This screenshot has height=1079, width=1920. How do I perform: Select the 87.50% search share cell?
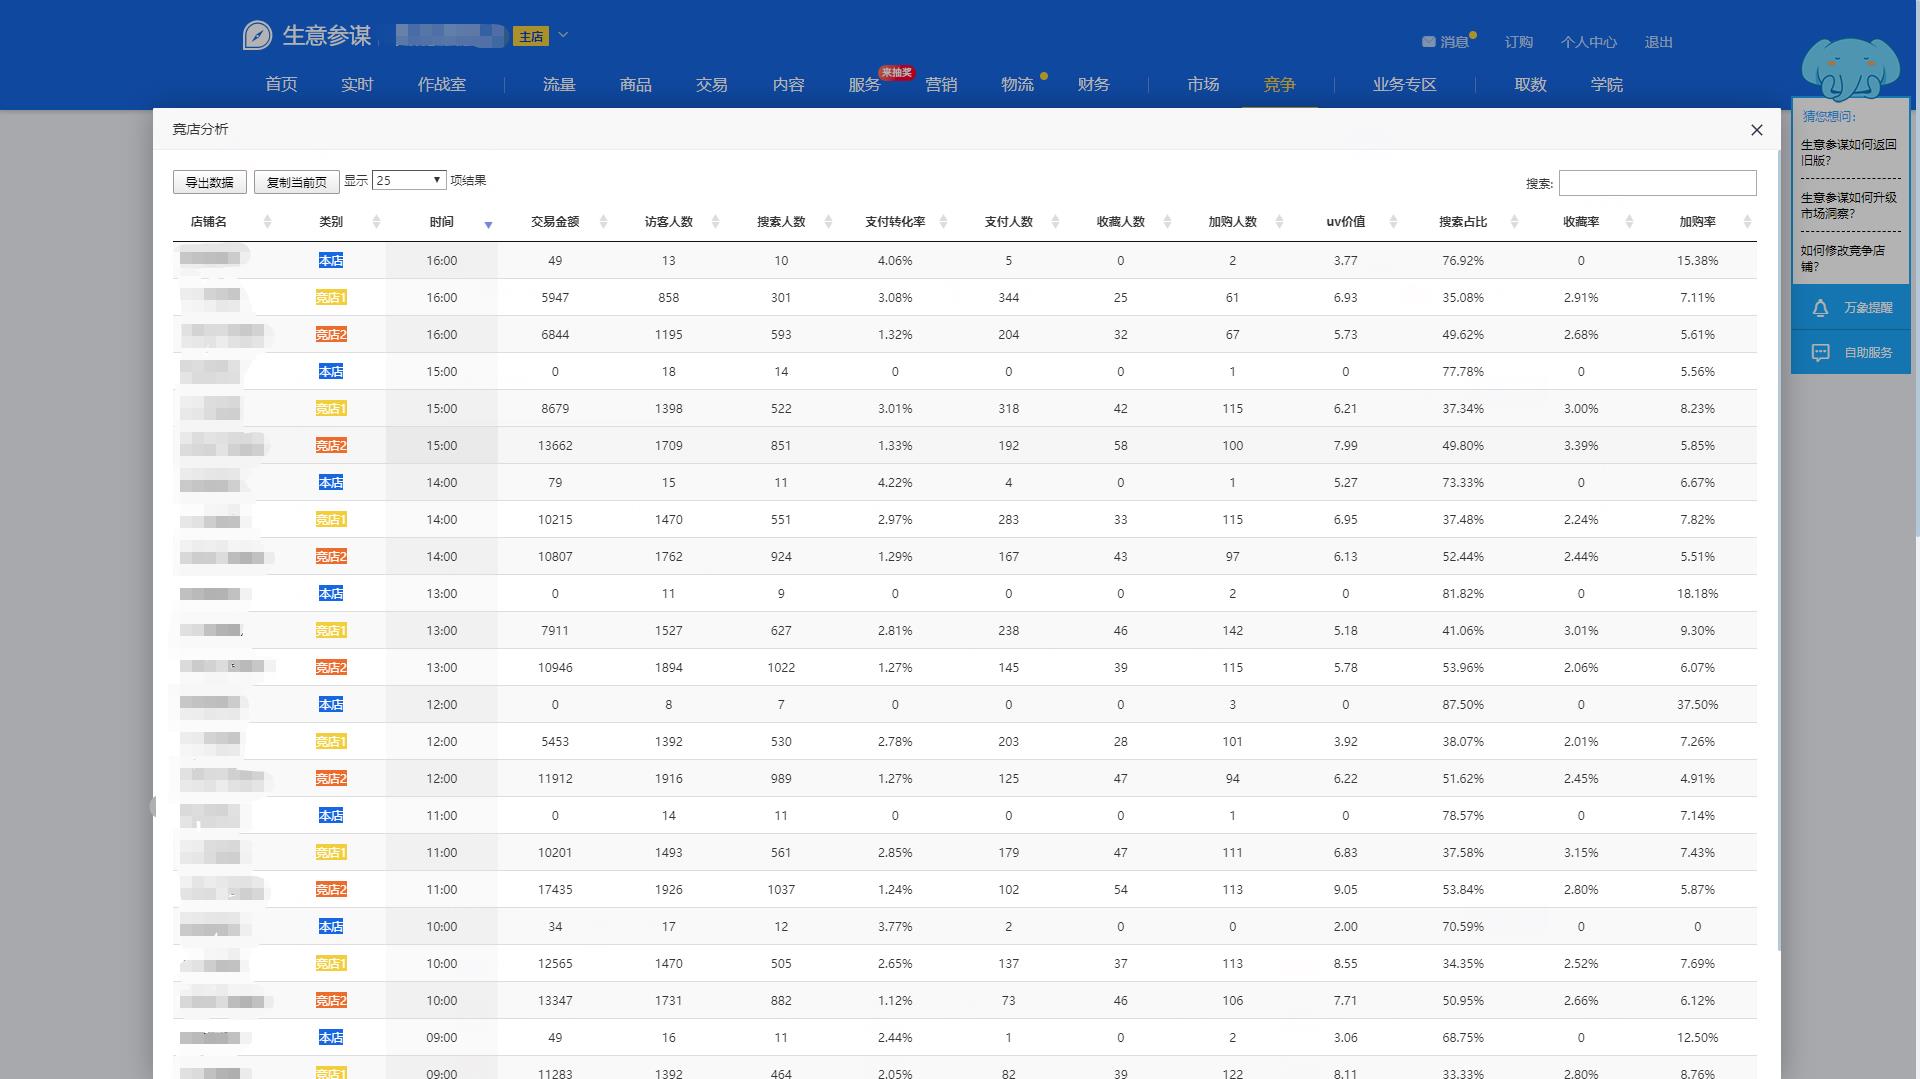(1463, 705)
